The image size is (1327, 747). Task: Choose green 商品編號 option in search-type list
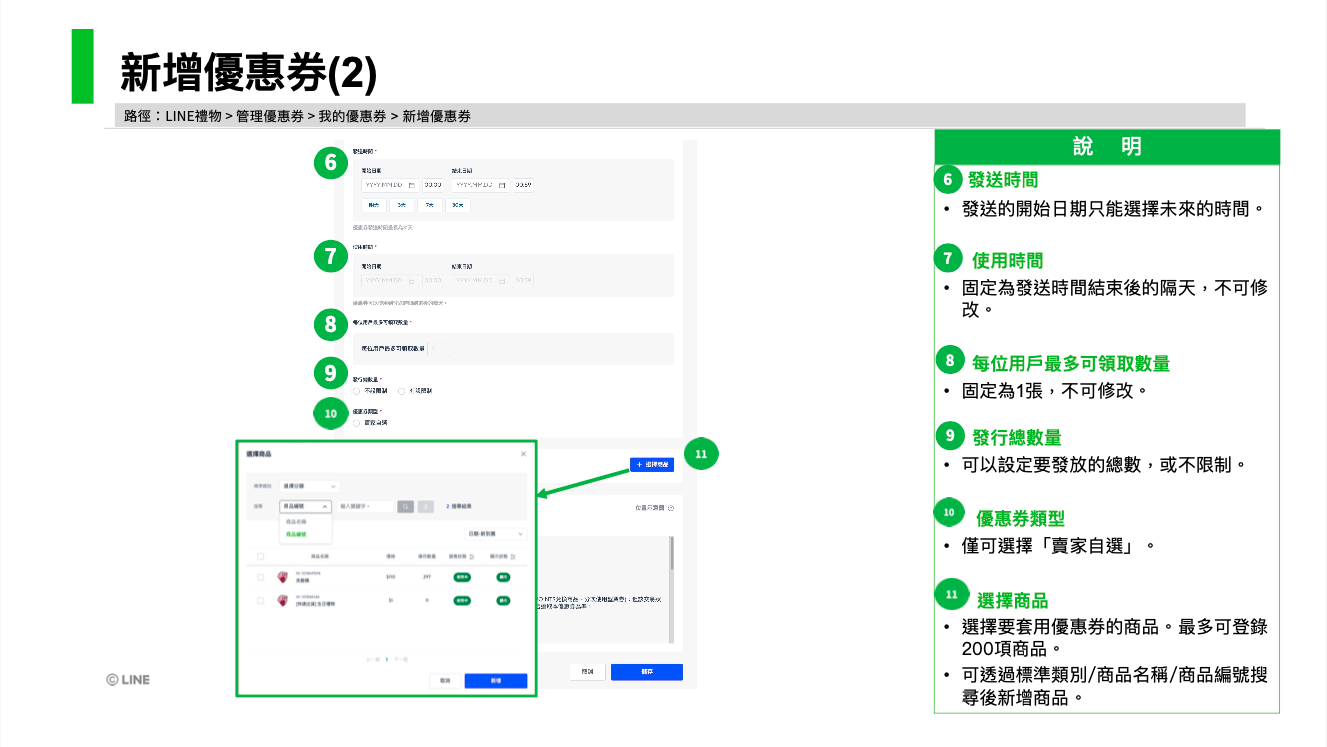296,534
